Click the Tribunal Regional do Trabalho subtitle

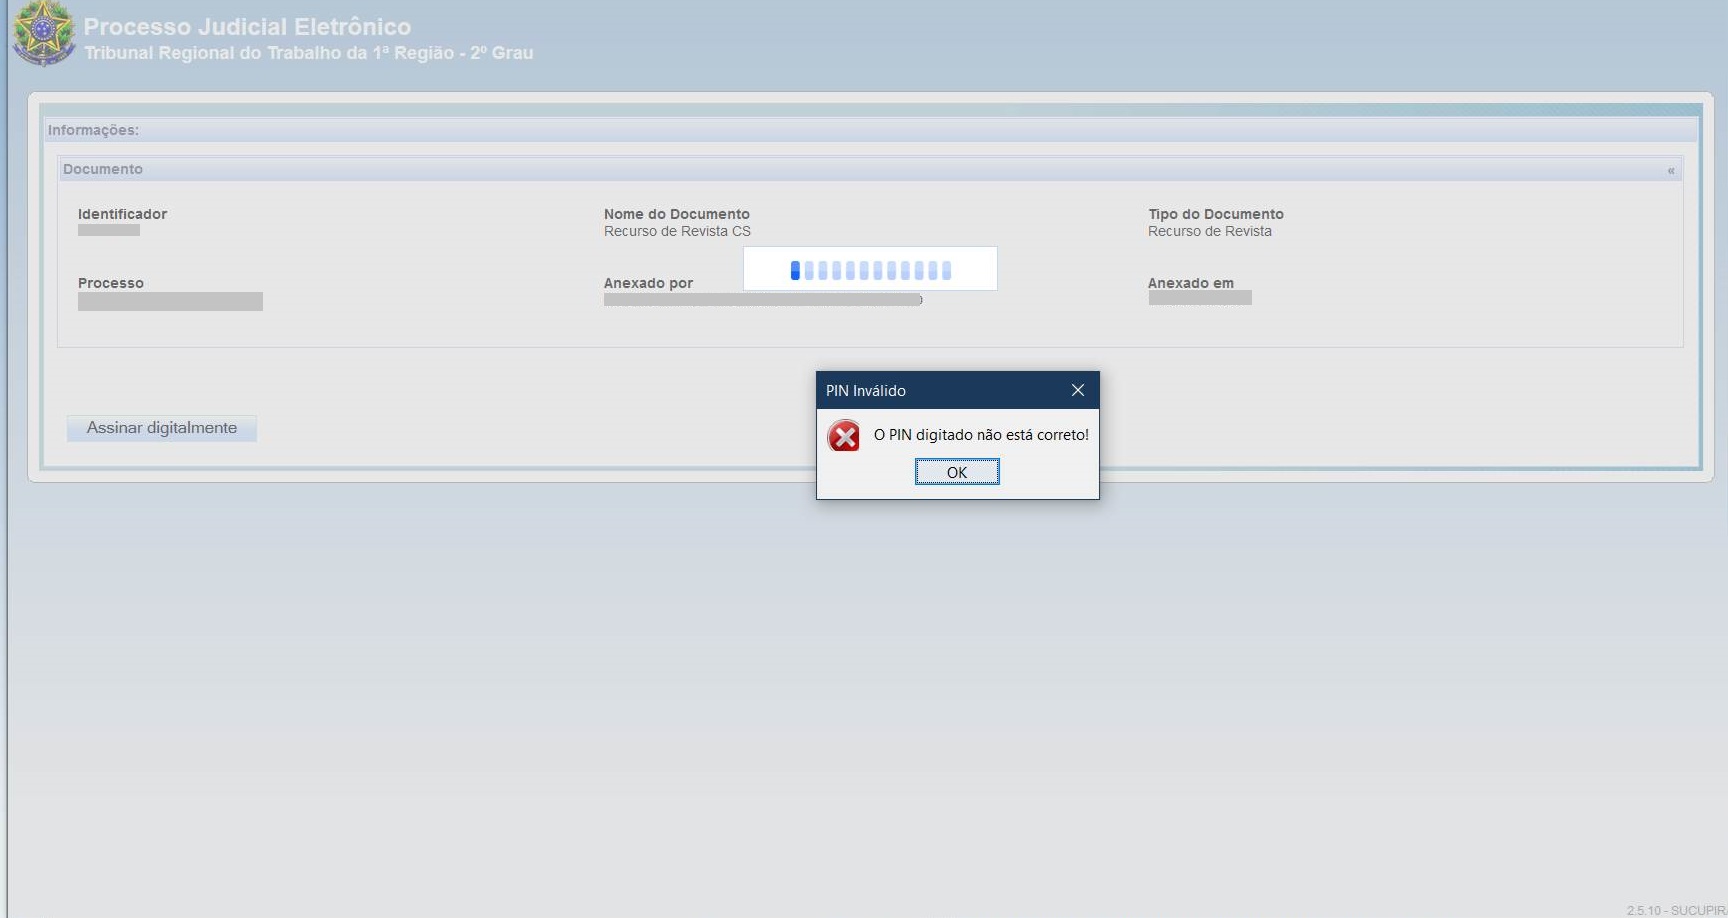tap(308, 53)
